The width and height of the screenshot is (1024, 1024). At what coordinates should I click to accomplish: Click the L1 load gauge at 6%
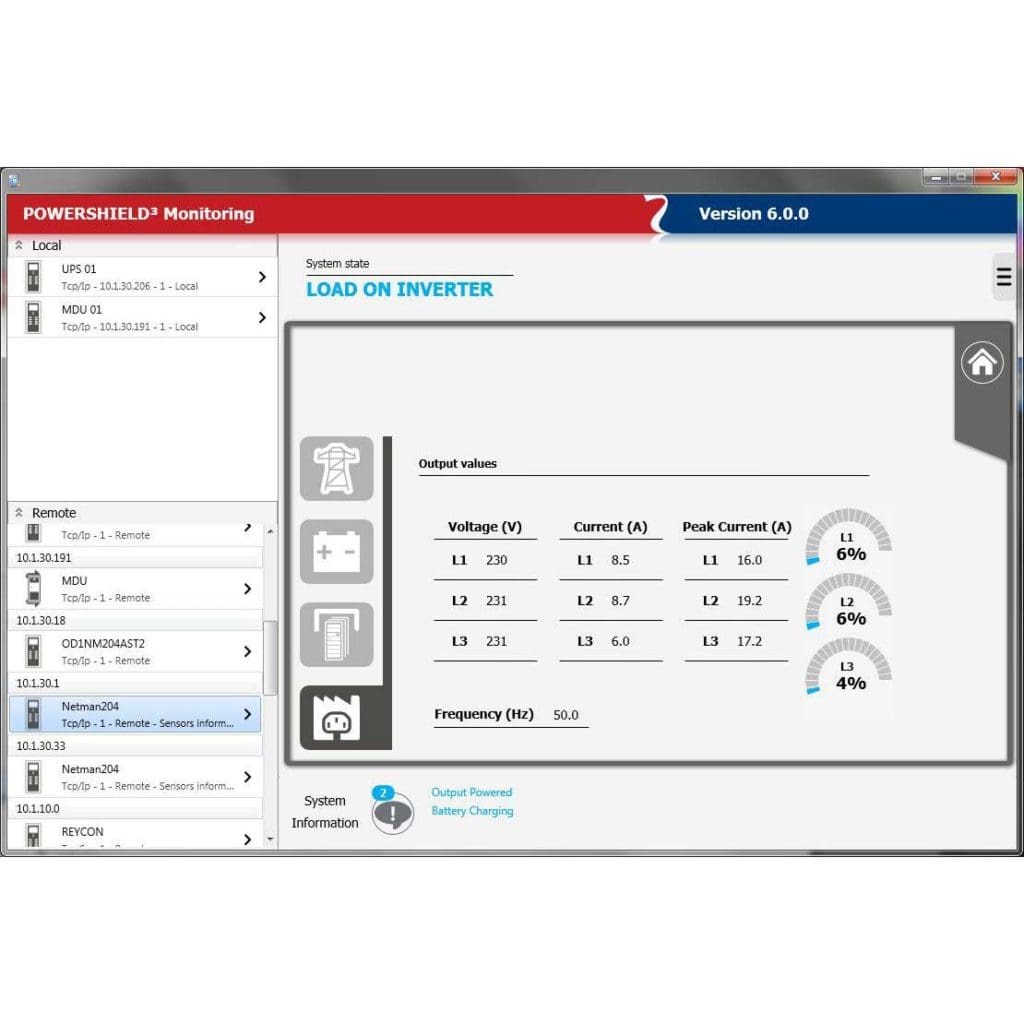click(848, 536)
